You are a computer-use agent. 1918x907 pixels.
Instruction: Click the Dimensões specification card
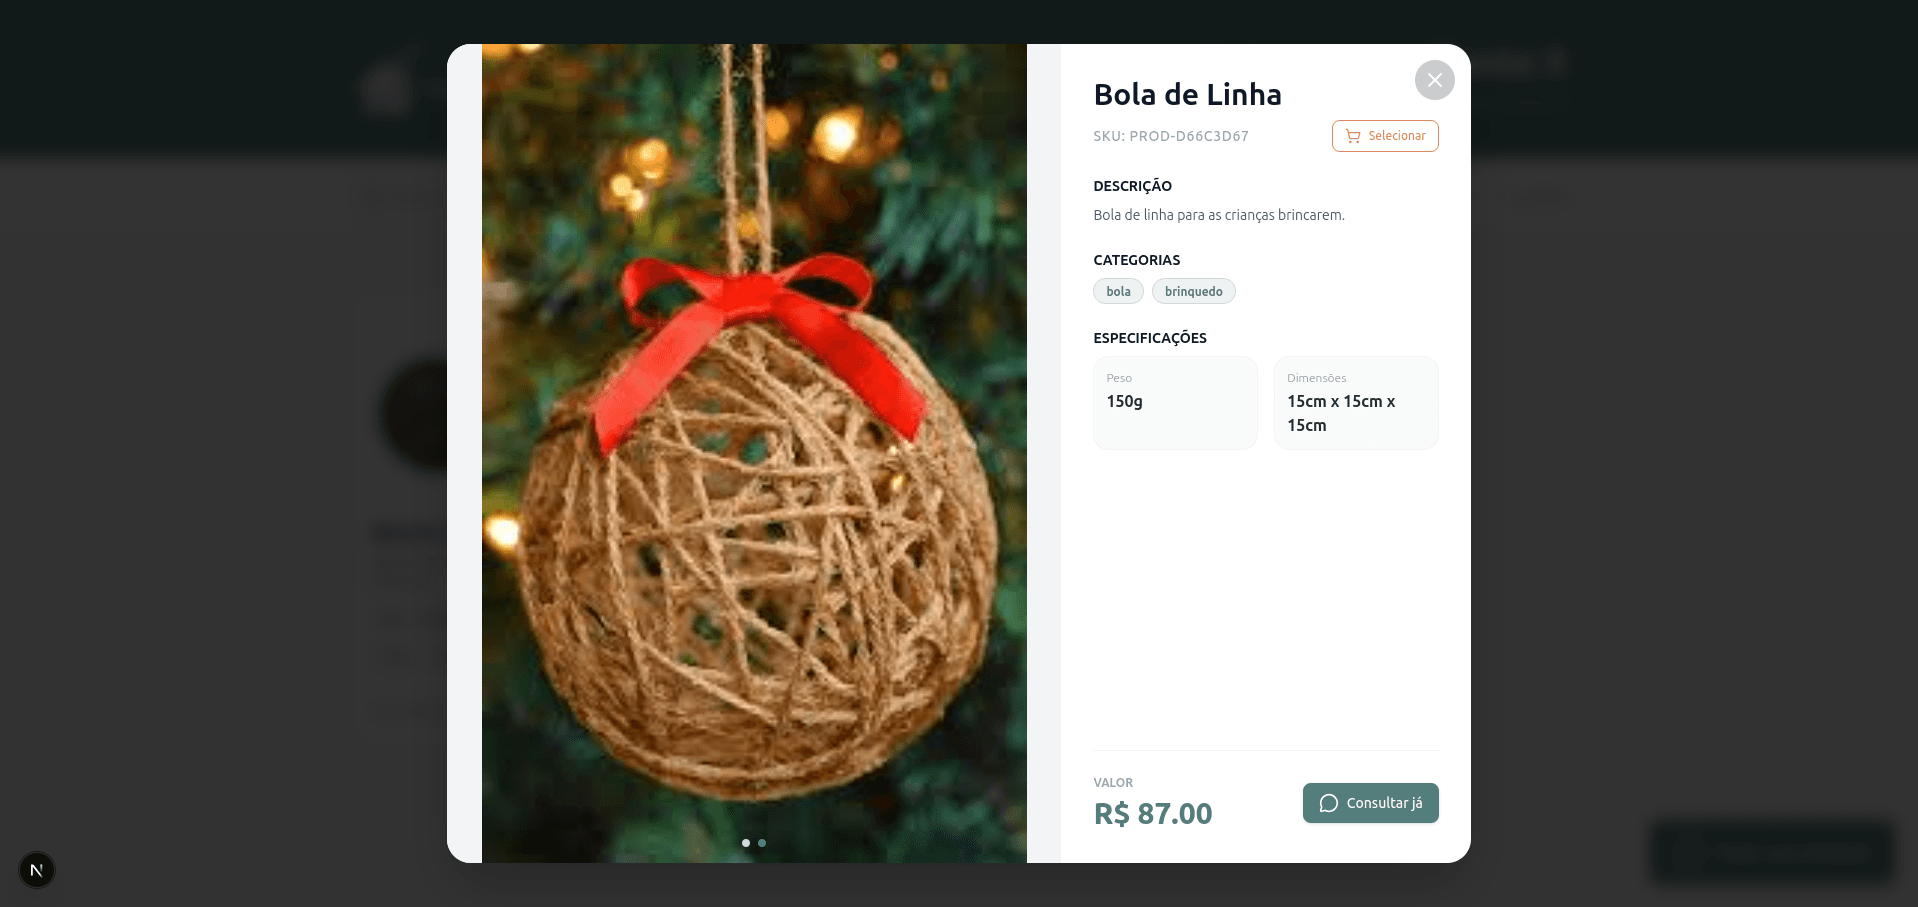(x=1355, y=402)
